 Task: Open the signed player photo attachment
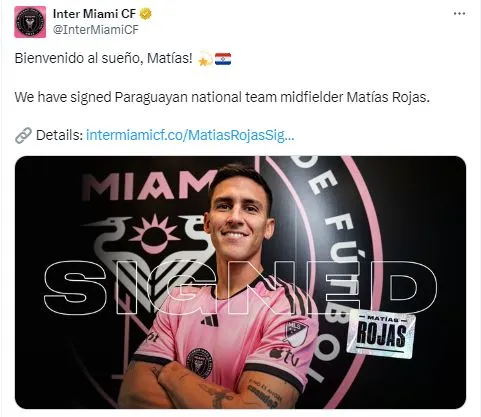240,282
